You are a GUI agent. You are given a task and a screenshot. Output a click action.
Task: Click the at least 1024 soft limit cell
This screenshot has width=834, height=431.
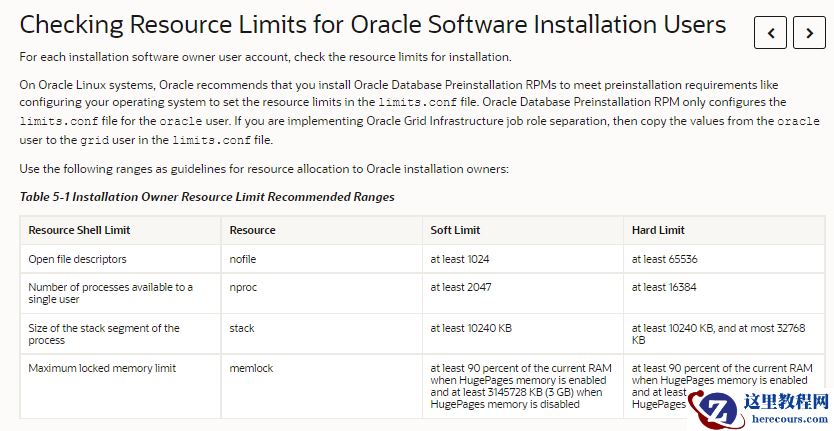[460, 259]
